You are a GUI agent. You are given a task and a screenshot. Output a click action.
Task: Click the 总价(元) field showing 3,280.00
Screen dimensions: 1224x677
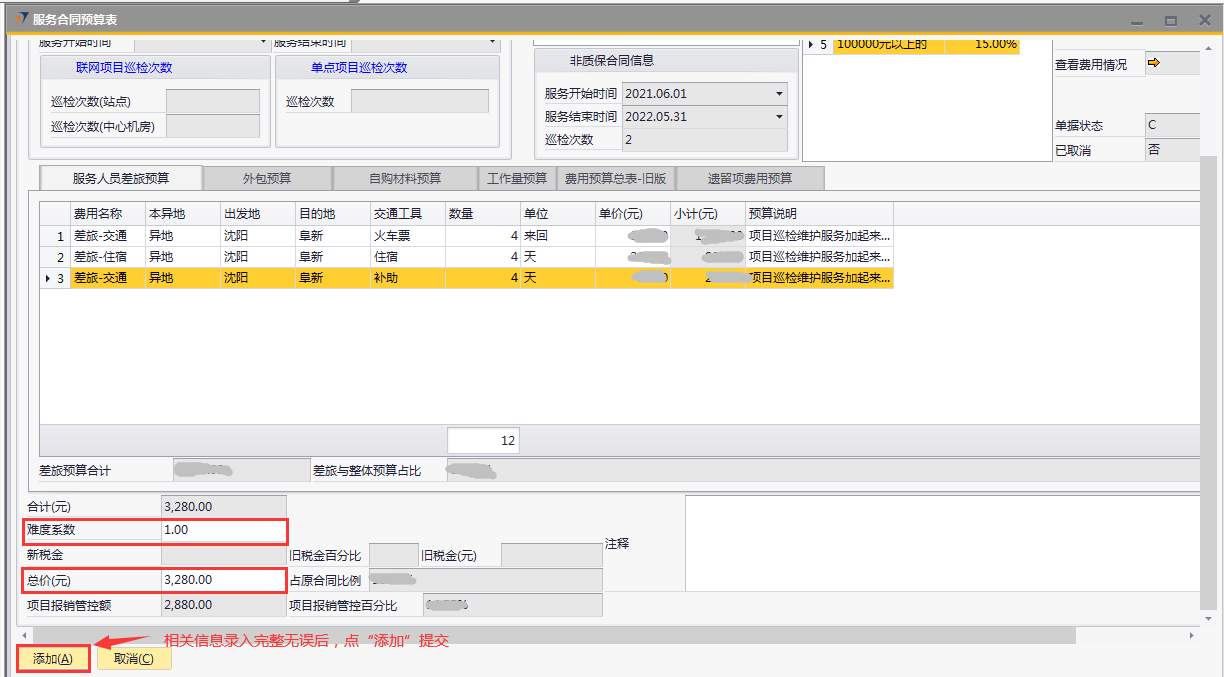[x=223, y=580]
